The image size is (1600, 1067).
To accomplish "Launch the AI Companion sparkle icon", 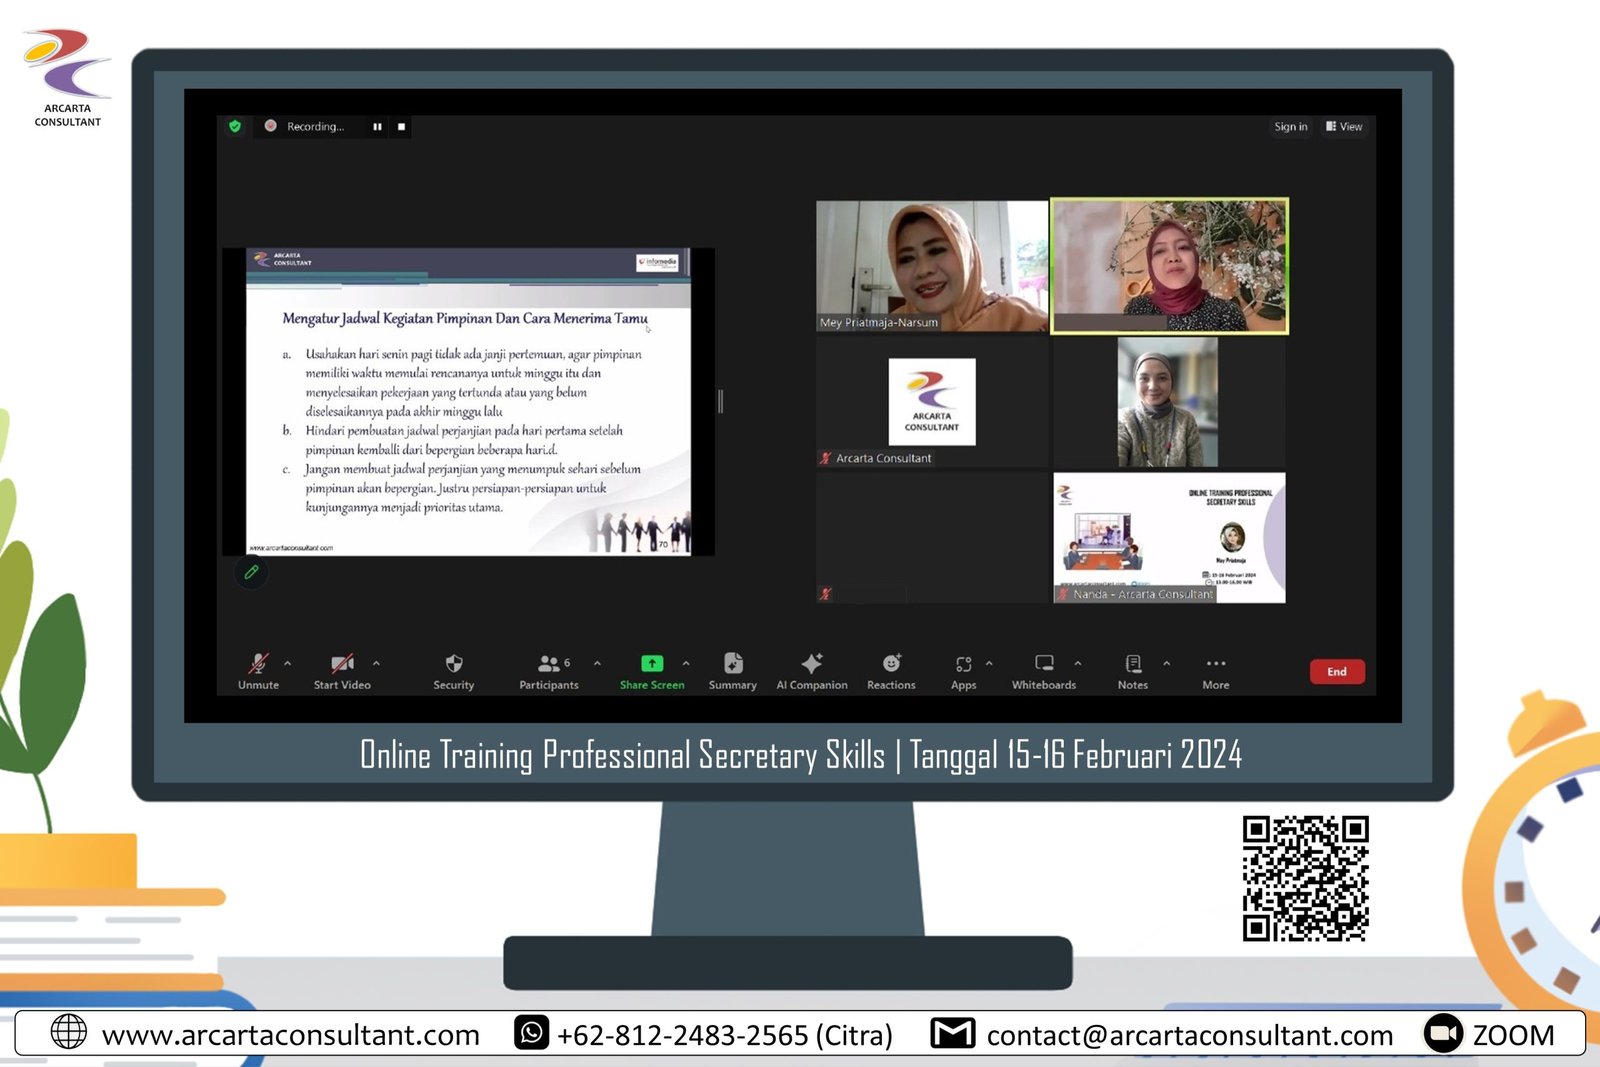I will (812, 665).
